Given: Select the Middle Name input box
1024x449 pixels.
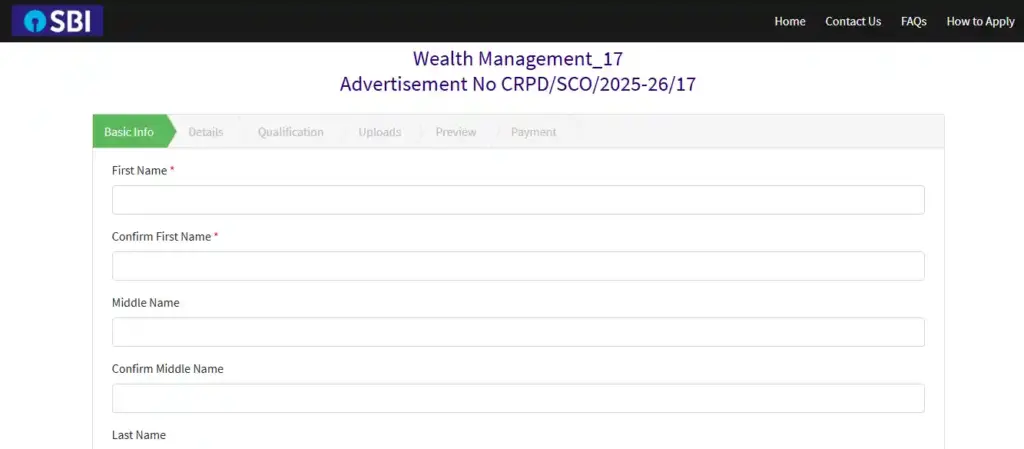Looking at the screenshot, I should [x=518, y=332].
